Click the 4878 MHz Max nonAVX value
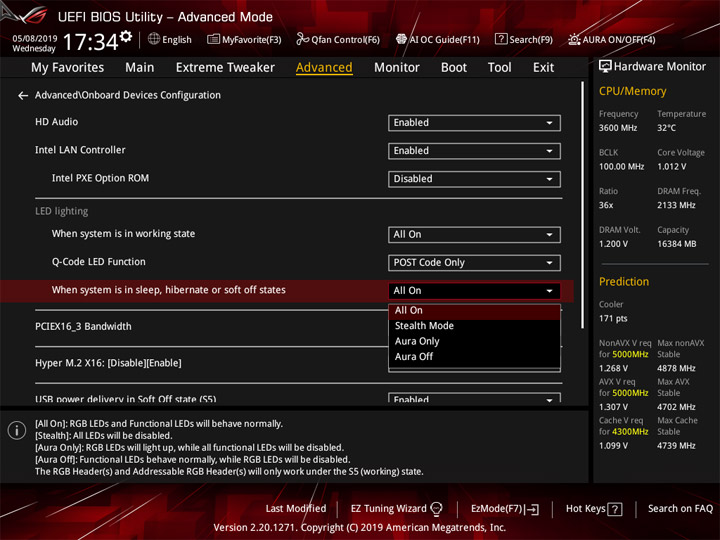The image size is (720, 540). pos(676,369)
